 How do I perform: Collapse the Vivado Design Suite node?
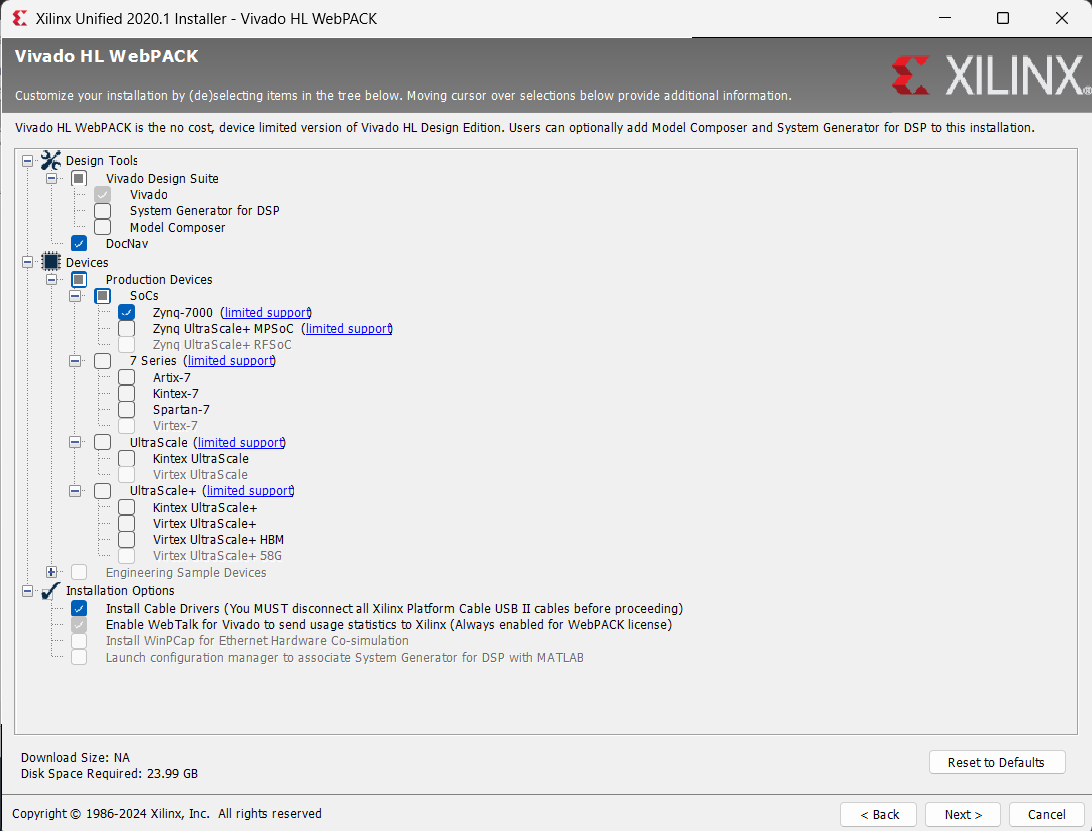51,178
